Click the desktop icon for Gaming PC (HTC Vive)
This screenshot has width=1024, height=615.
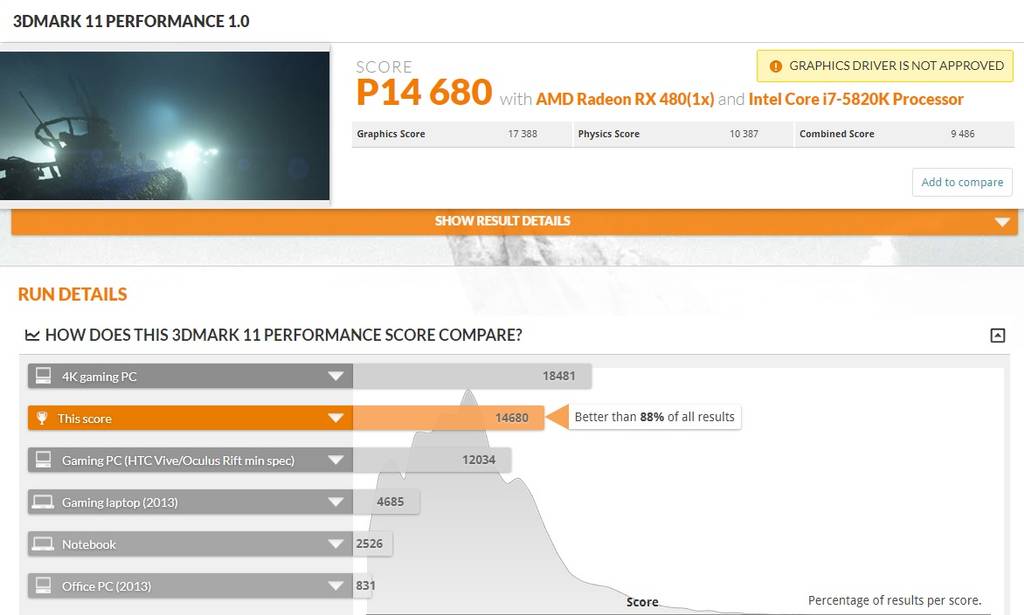[x=43, y=460]
